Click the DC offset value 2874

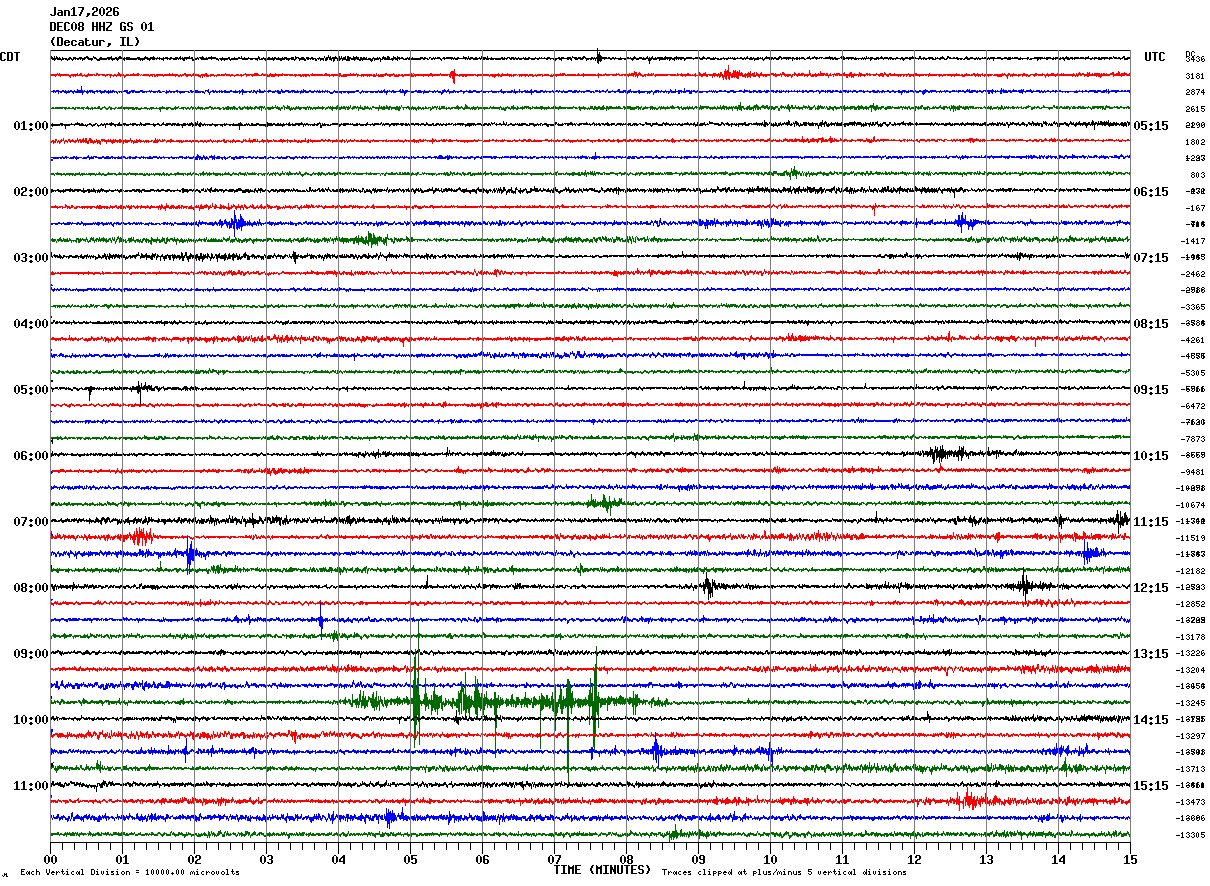pos(1195,92)
